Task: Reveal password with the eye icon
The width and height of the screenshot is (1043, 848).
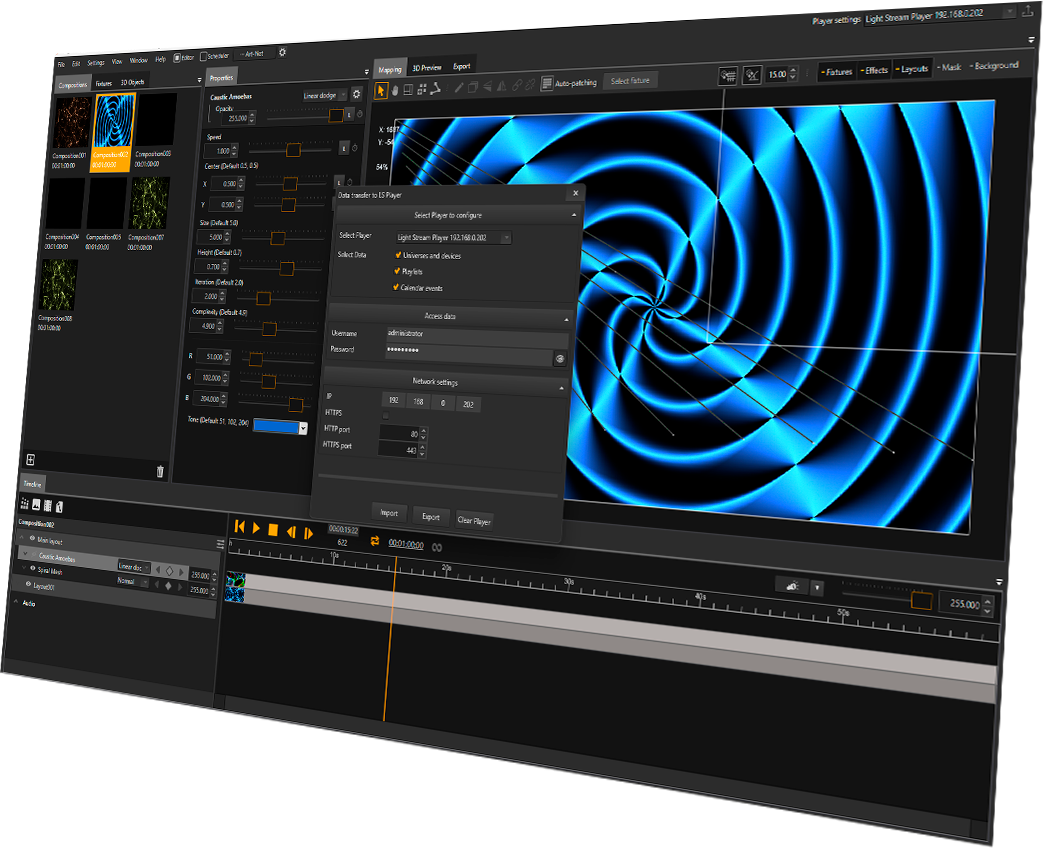Action: (560, 358)
